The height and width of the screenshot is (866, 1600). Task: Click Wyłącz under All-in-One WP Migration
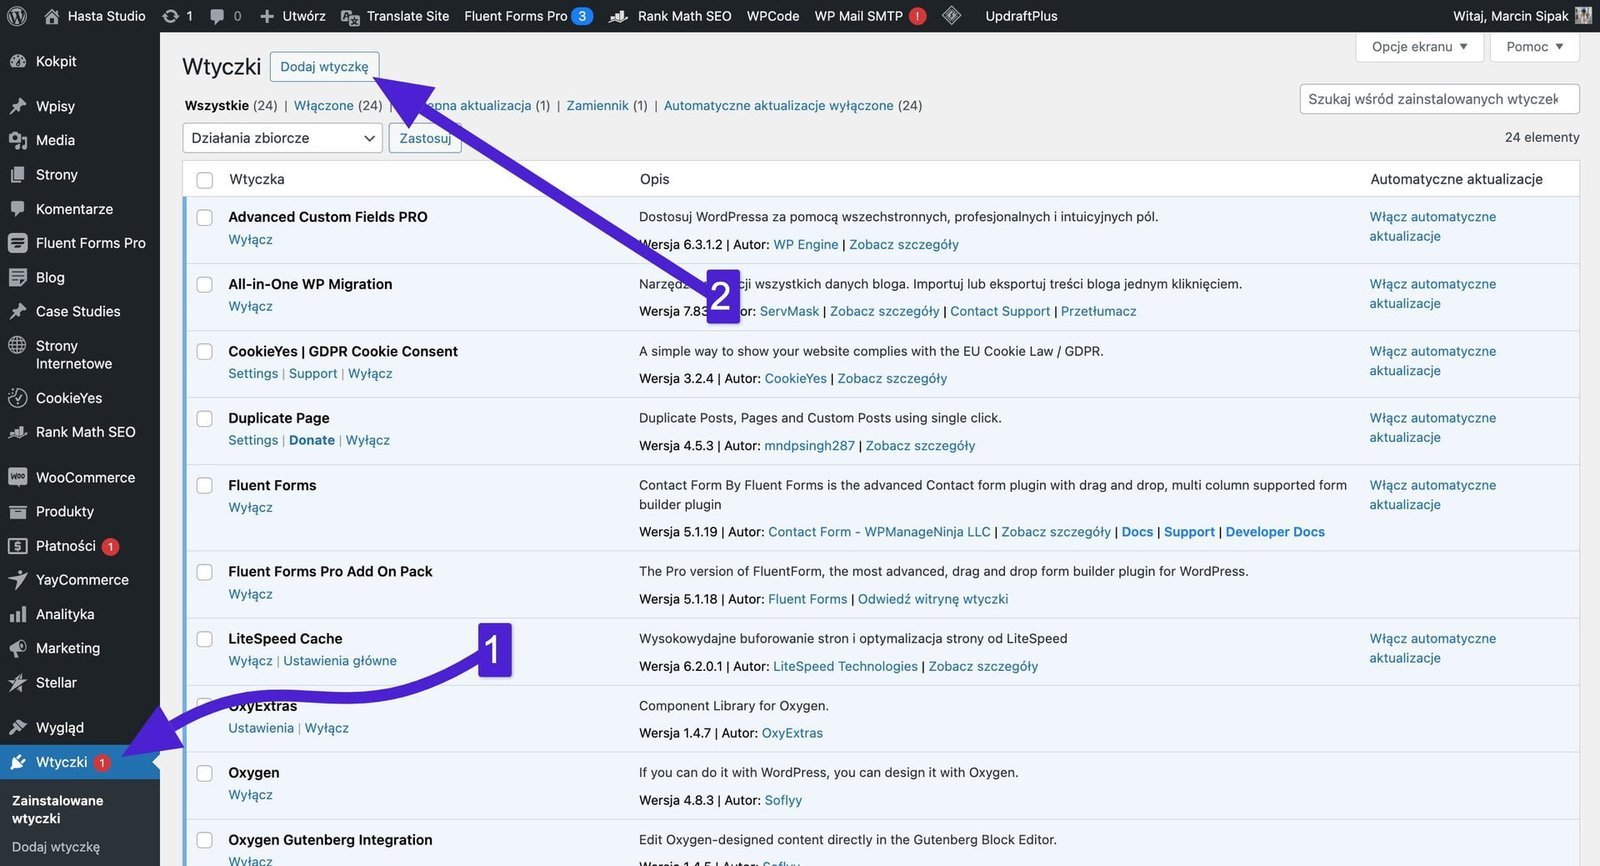coord(250,307)
